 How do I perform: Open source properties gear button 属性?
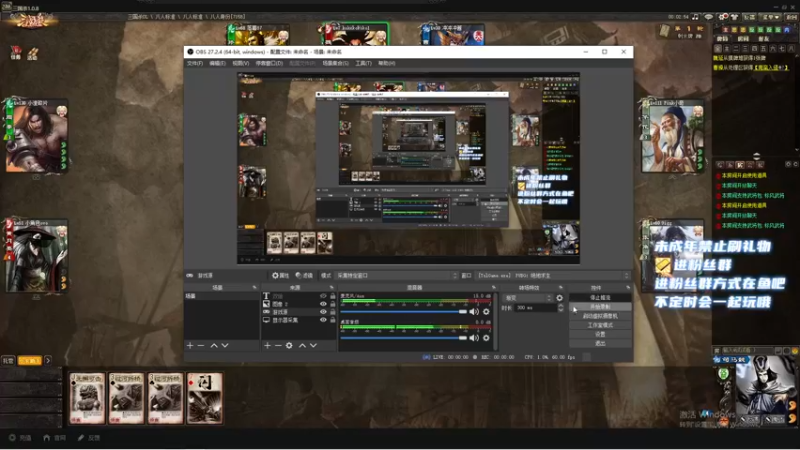[280, 276]
